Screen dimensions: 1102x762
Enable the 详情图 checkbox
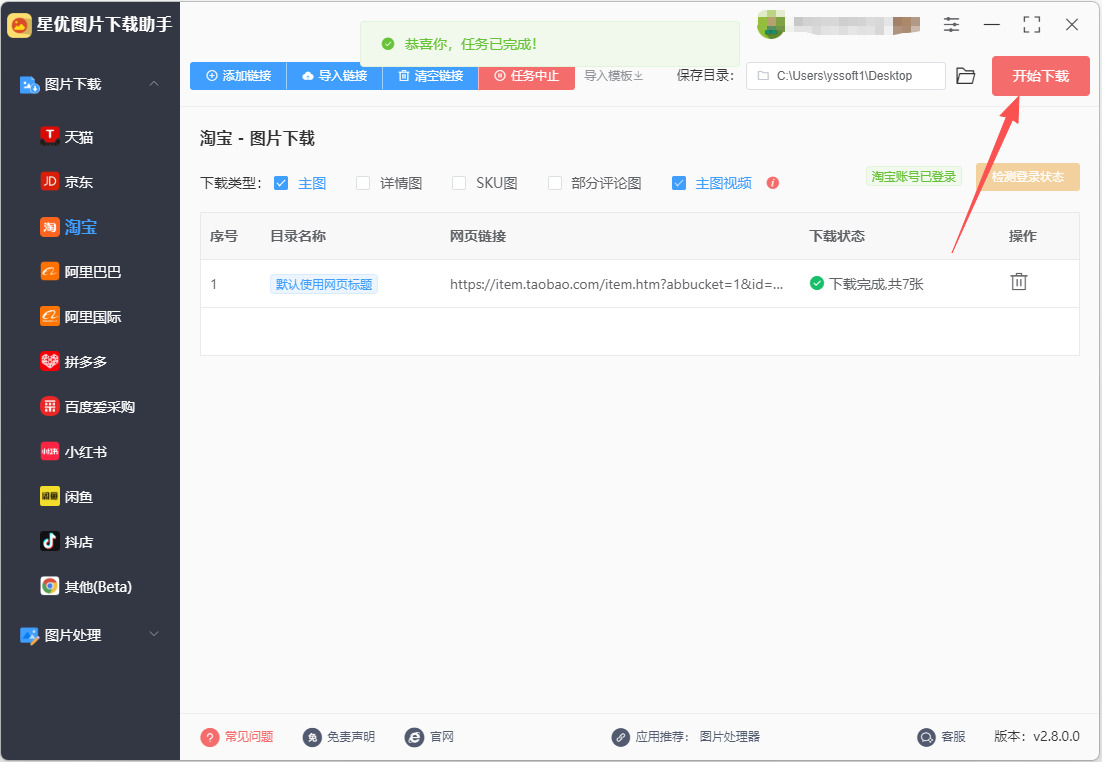pos(363,183)
